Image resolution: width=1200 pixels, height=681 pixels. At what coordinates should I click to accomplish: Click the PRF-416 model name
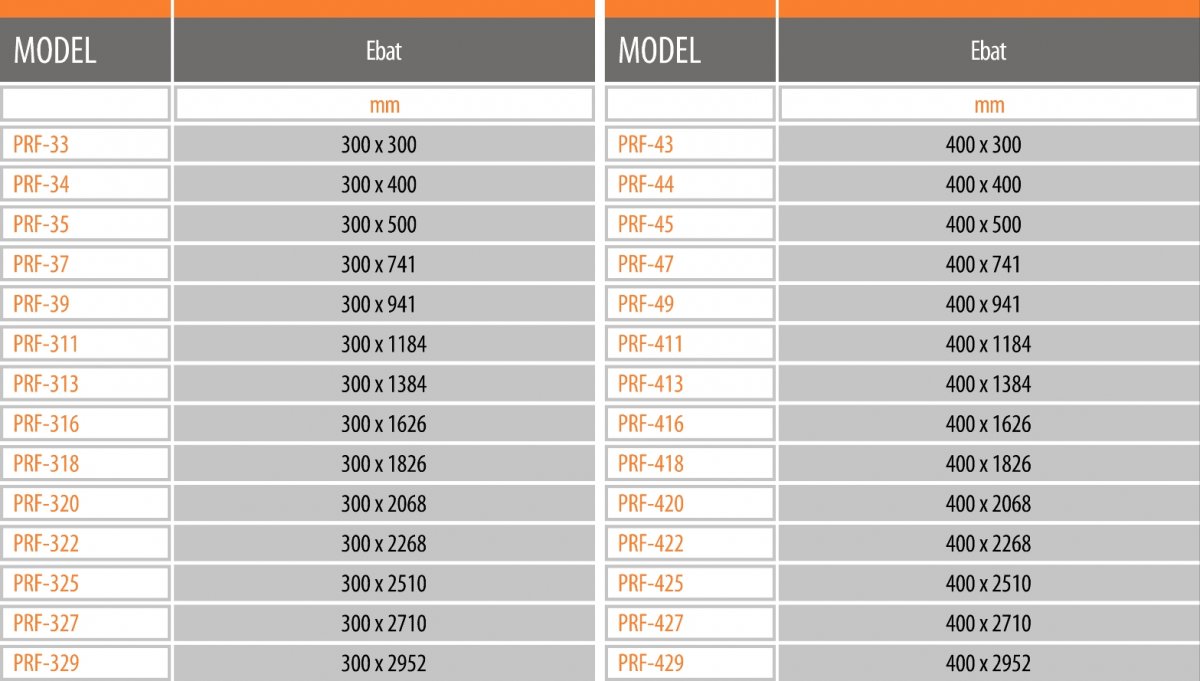point(651,424)
